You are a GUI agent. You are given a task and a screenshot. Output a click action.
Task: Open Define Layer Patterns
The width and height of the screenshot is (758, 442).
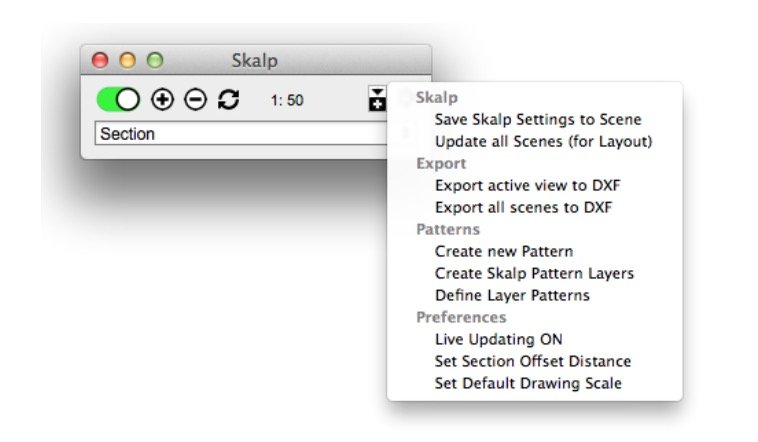512,295
